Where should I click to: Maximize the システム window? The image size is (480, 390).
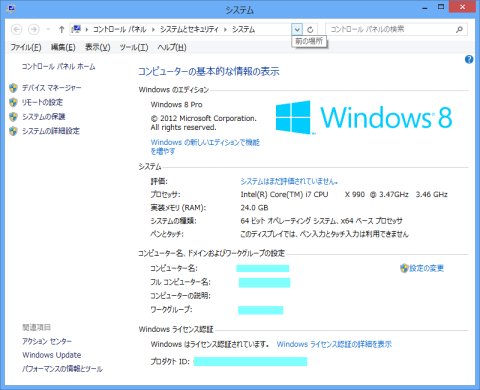[441, 7]
